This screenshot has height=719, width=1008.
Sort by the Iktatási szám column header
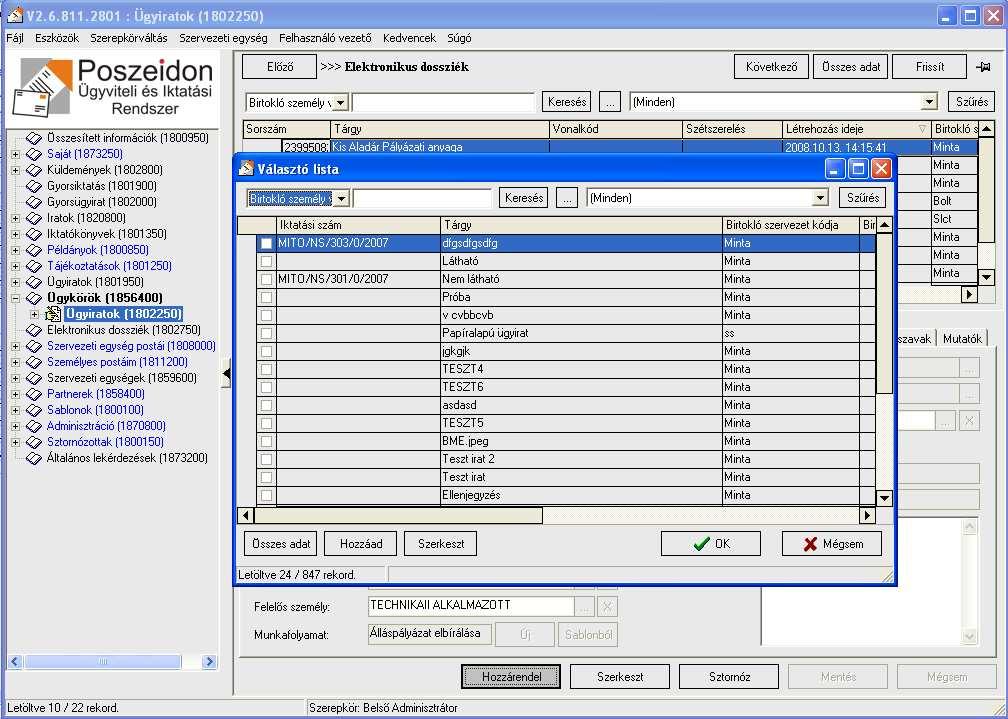click(359, 225)
